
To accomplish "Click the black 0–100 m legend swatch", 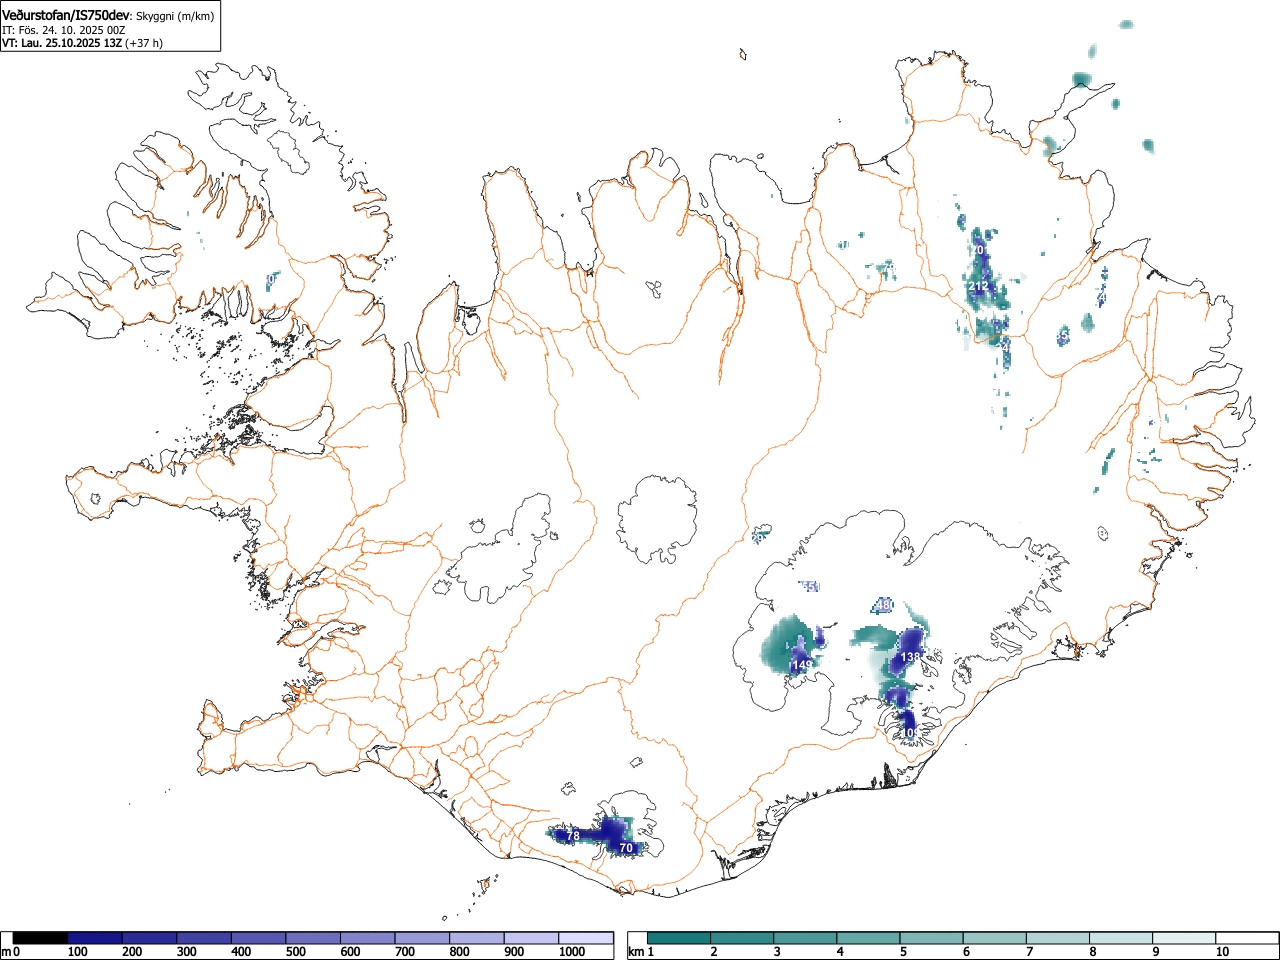I will pyautogui.click(x=41, y=938).
